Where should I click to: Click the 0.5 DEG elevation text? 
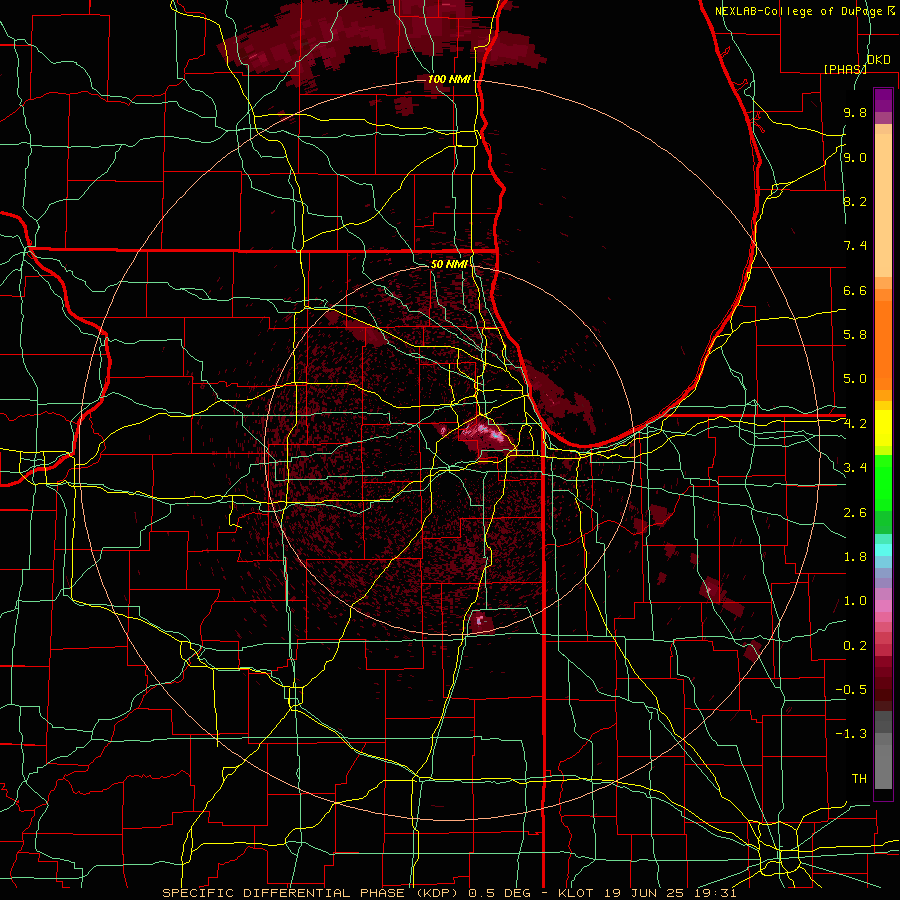coord(498,893)
